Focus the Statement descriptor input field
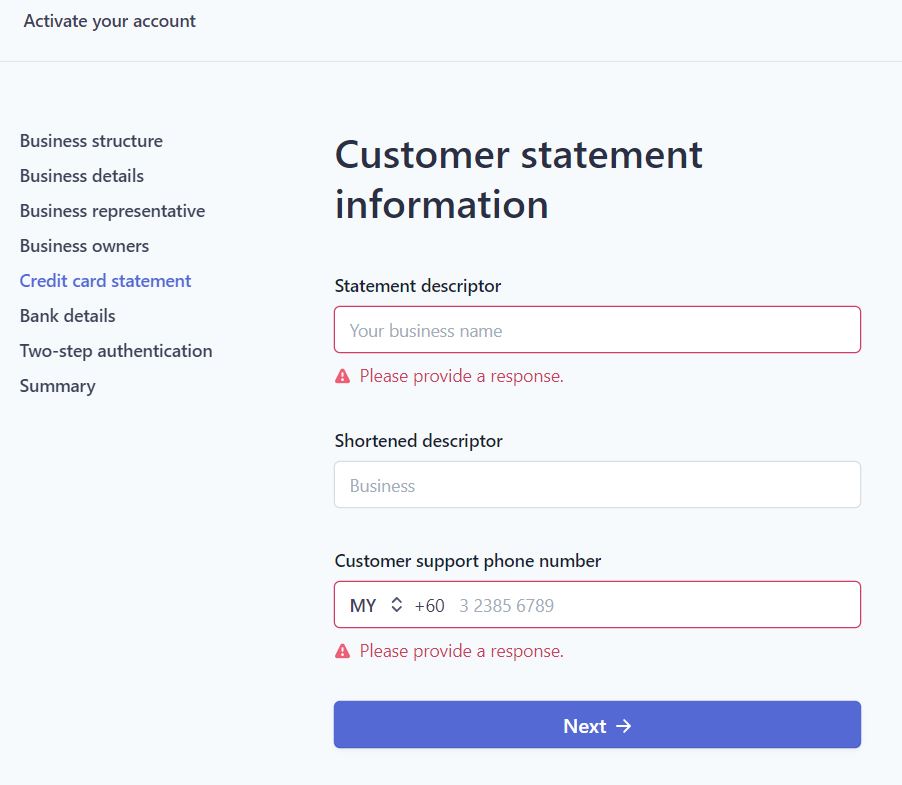The width and height of the screenshot is (902, 785). coord(597,330)
